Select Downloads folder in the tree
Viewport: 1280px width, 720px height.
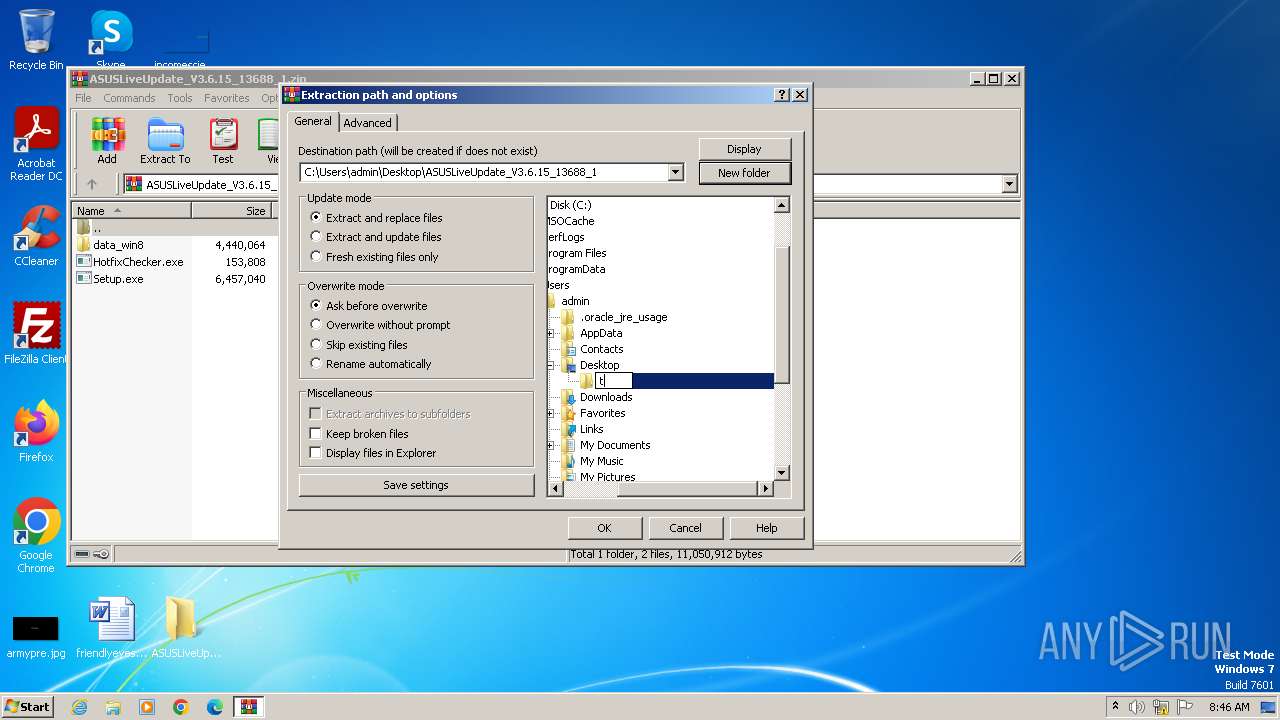(x=606, y=397)
